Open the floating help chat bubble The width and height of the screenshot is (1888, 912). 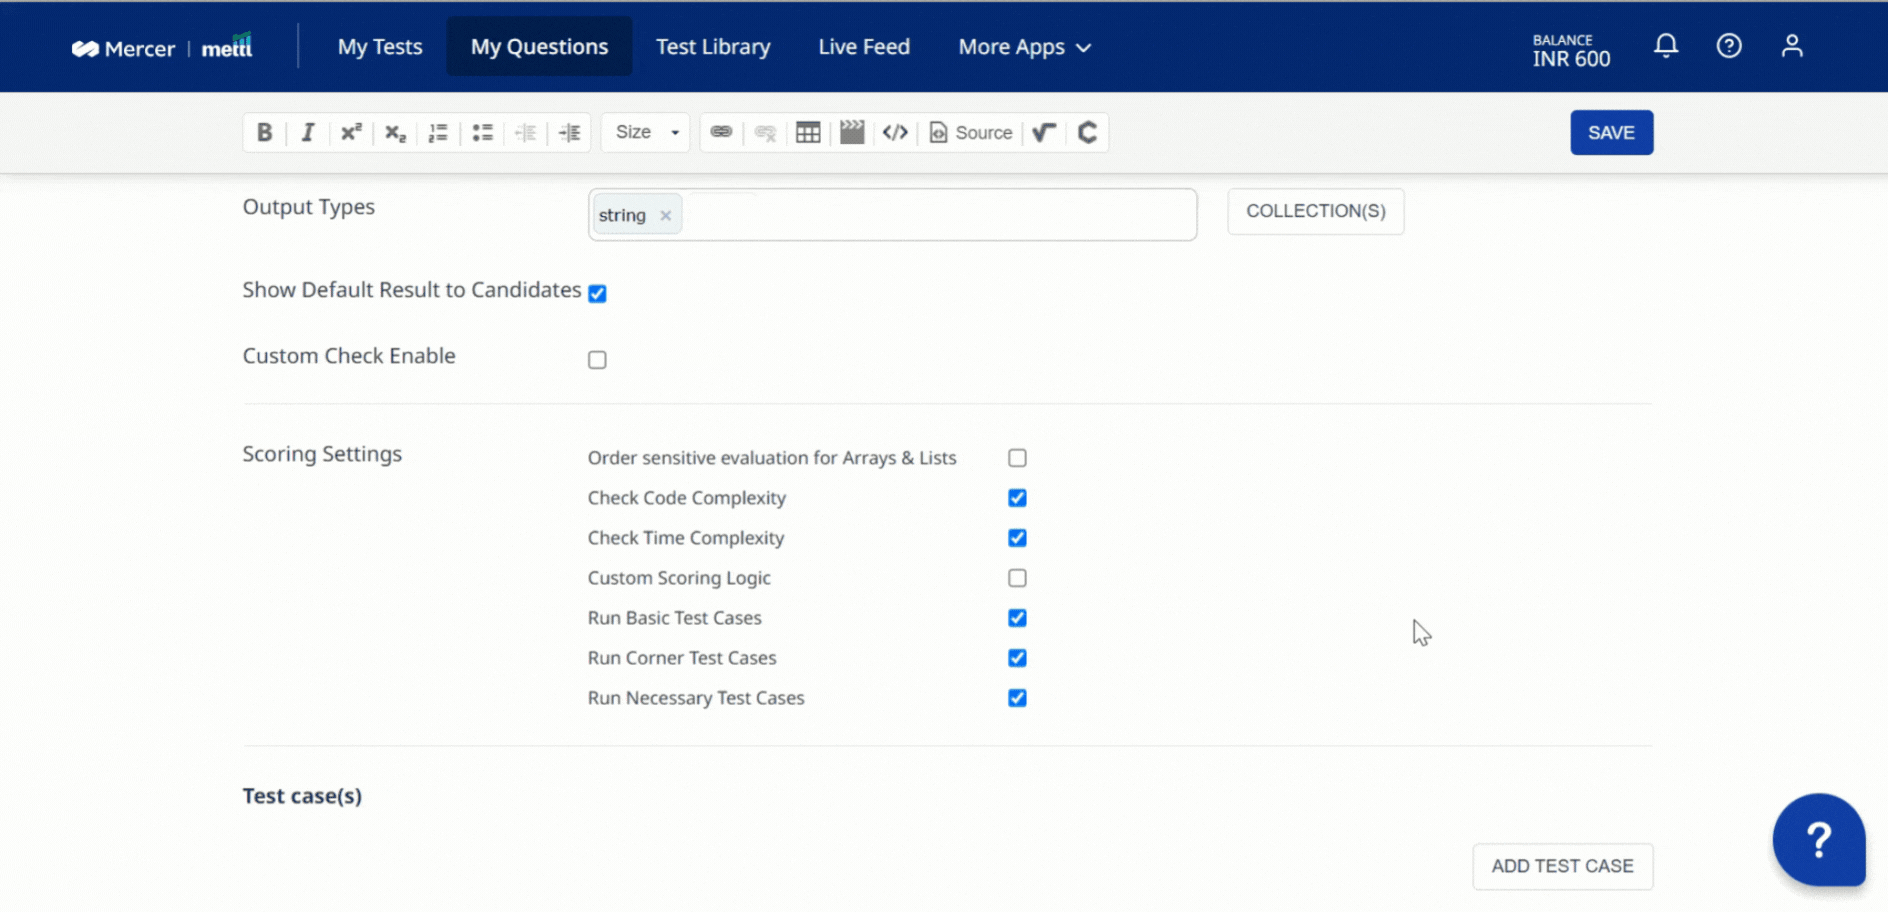click(1819, 840)
